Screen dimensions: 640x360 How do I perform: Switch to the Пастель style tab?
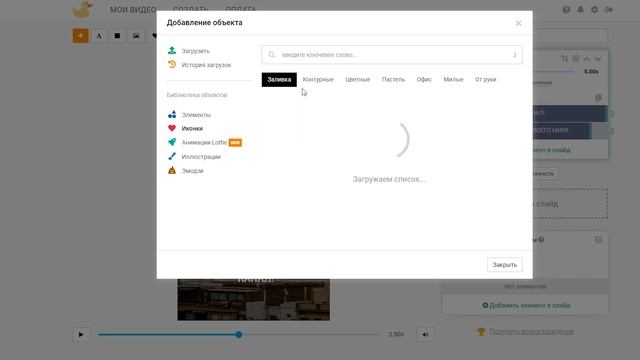(x=393, y=80)
